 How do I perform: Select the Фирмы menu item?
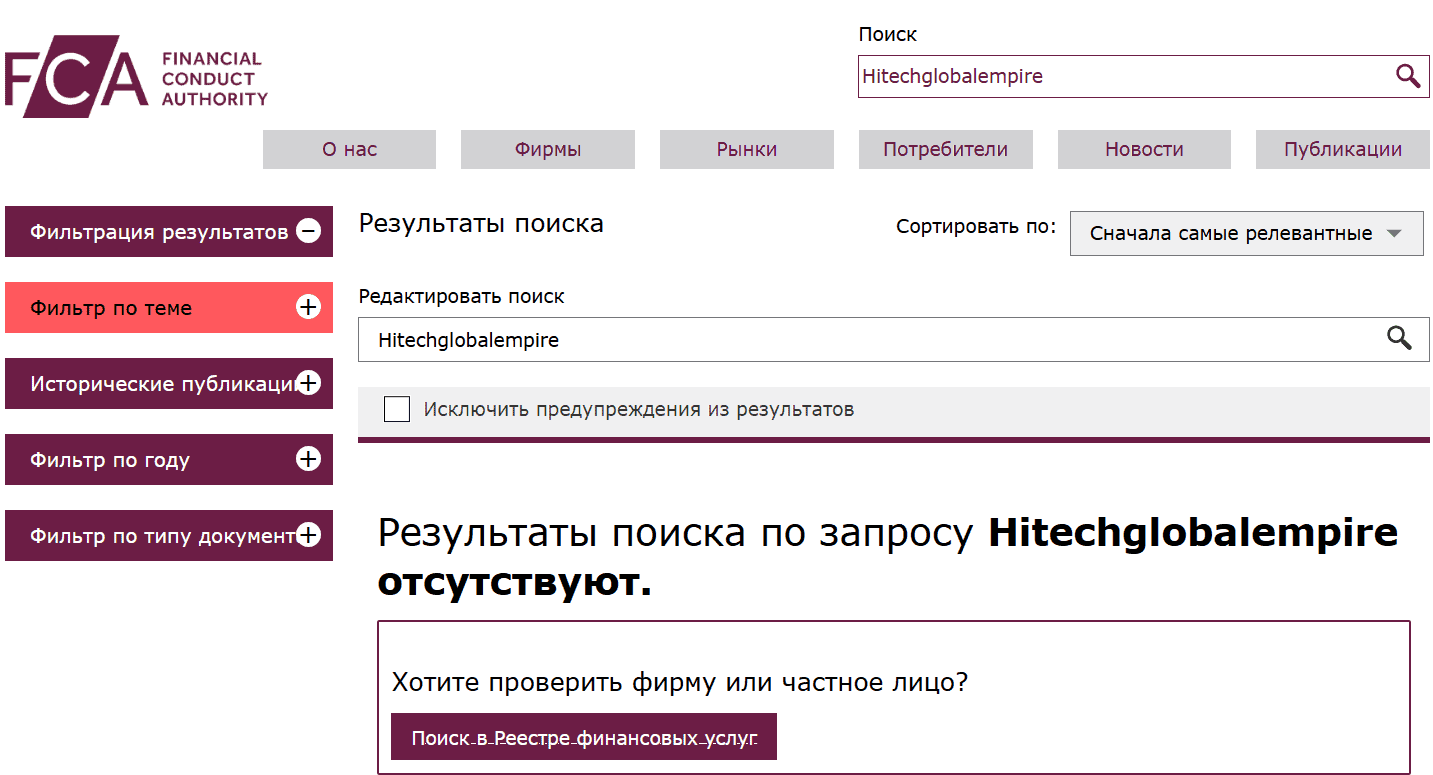pos(547,149)
